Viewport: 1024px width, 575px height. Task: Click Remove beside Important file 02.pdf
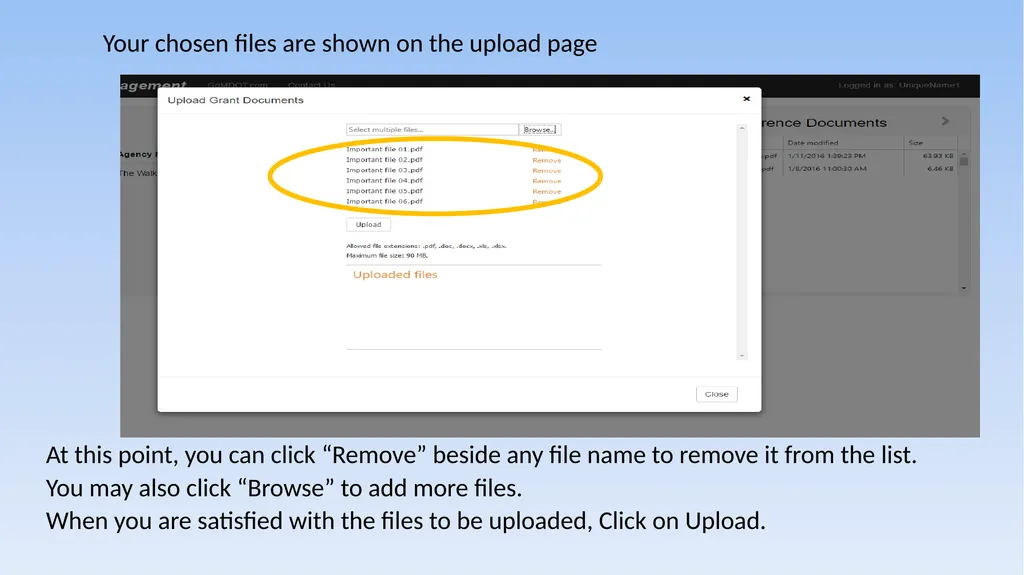tap(547, 160)
